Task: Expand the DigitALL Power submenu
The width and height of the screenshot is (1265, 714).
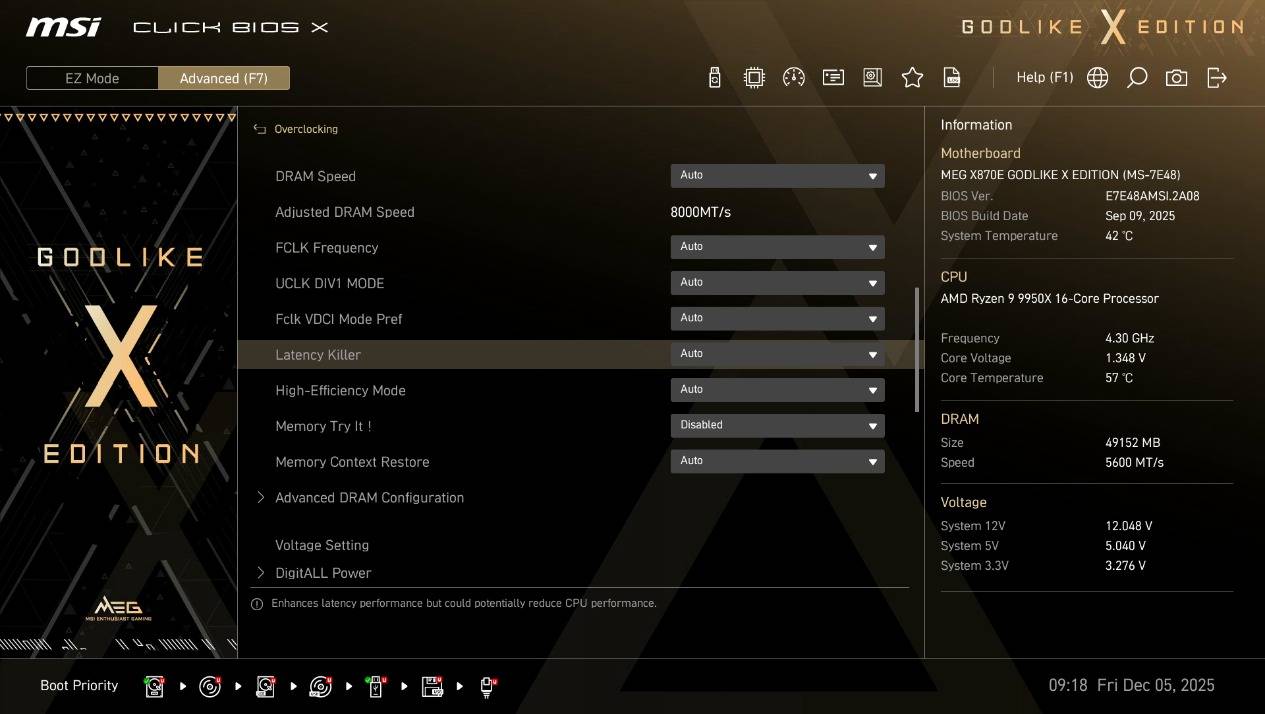Action: [323, 573]
